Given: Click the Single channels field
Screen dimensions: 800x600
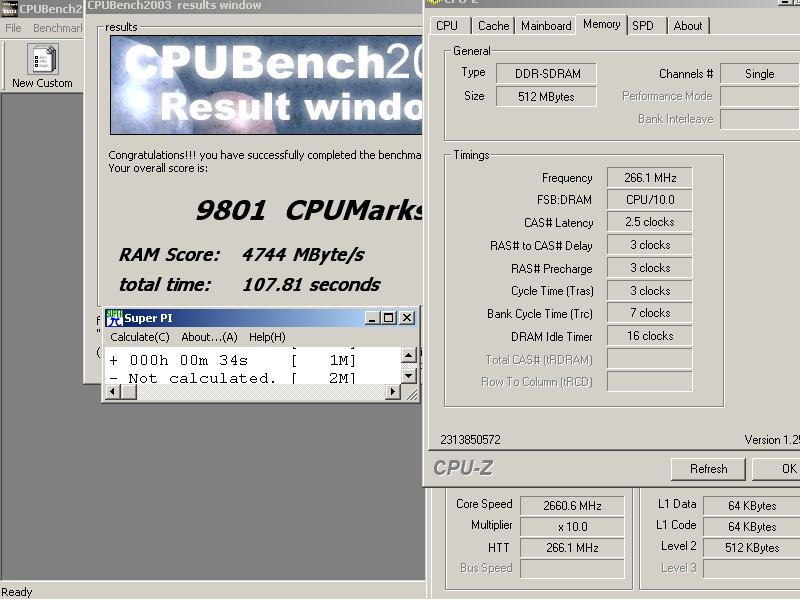Looking at the screenshot, I should 759,73.
